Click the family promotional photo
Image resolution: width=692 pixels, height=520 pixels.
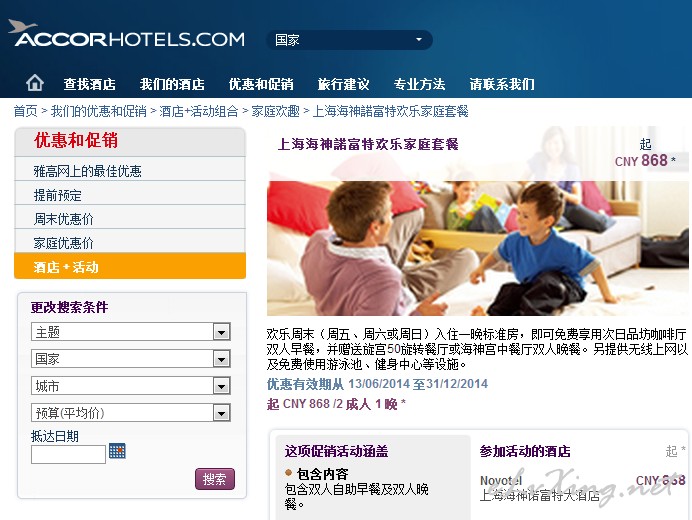(478, 248)
